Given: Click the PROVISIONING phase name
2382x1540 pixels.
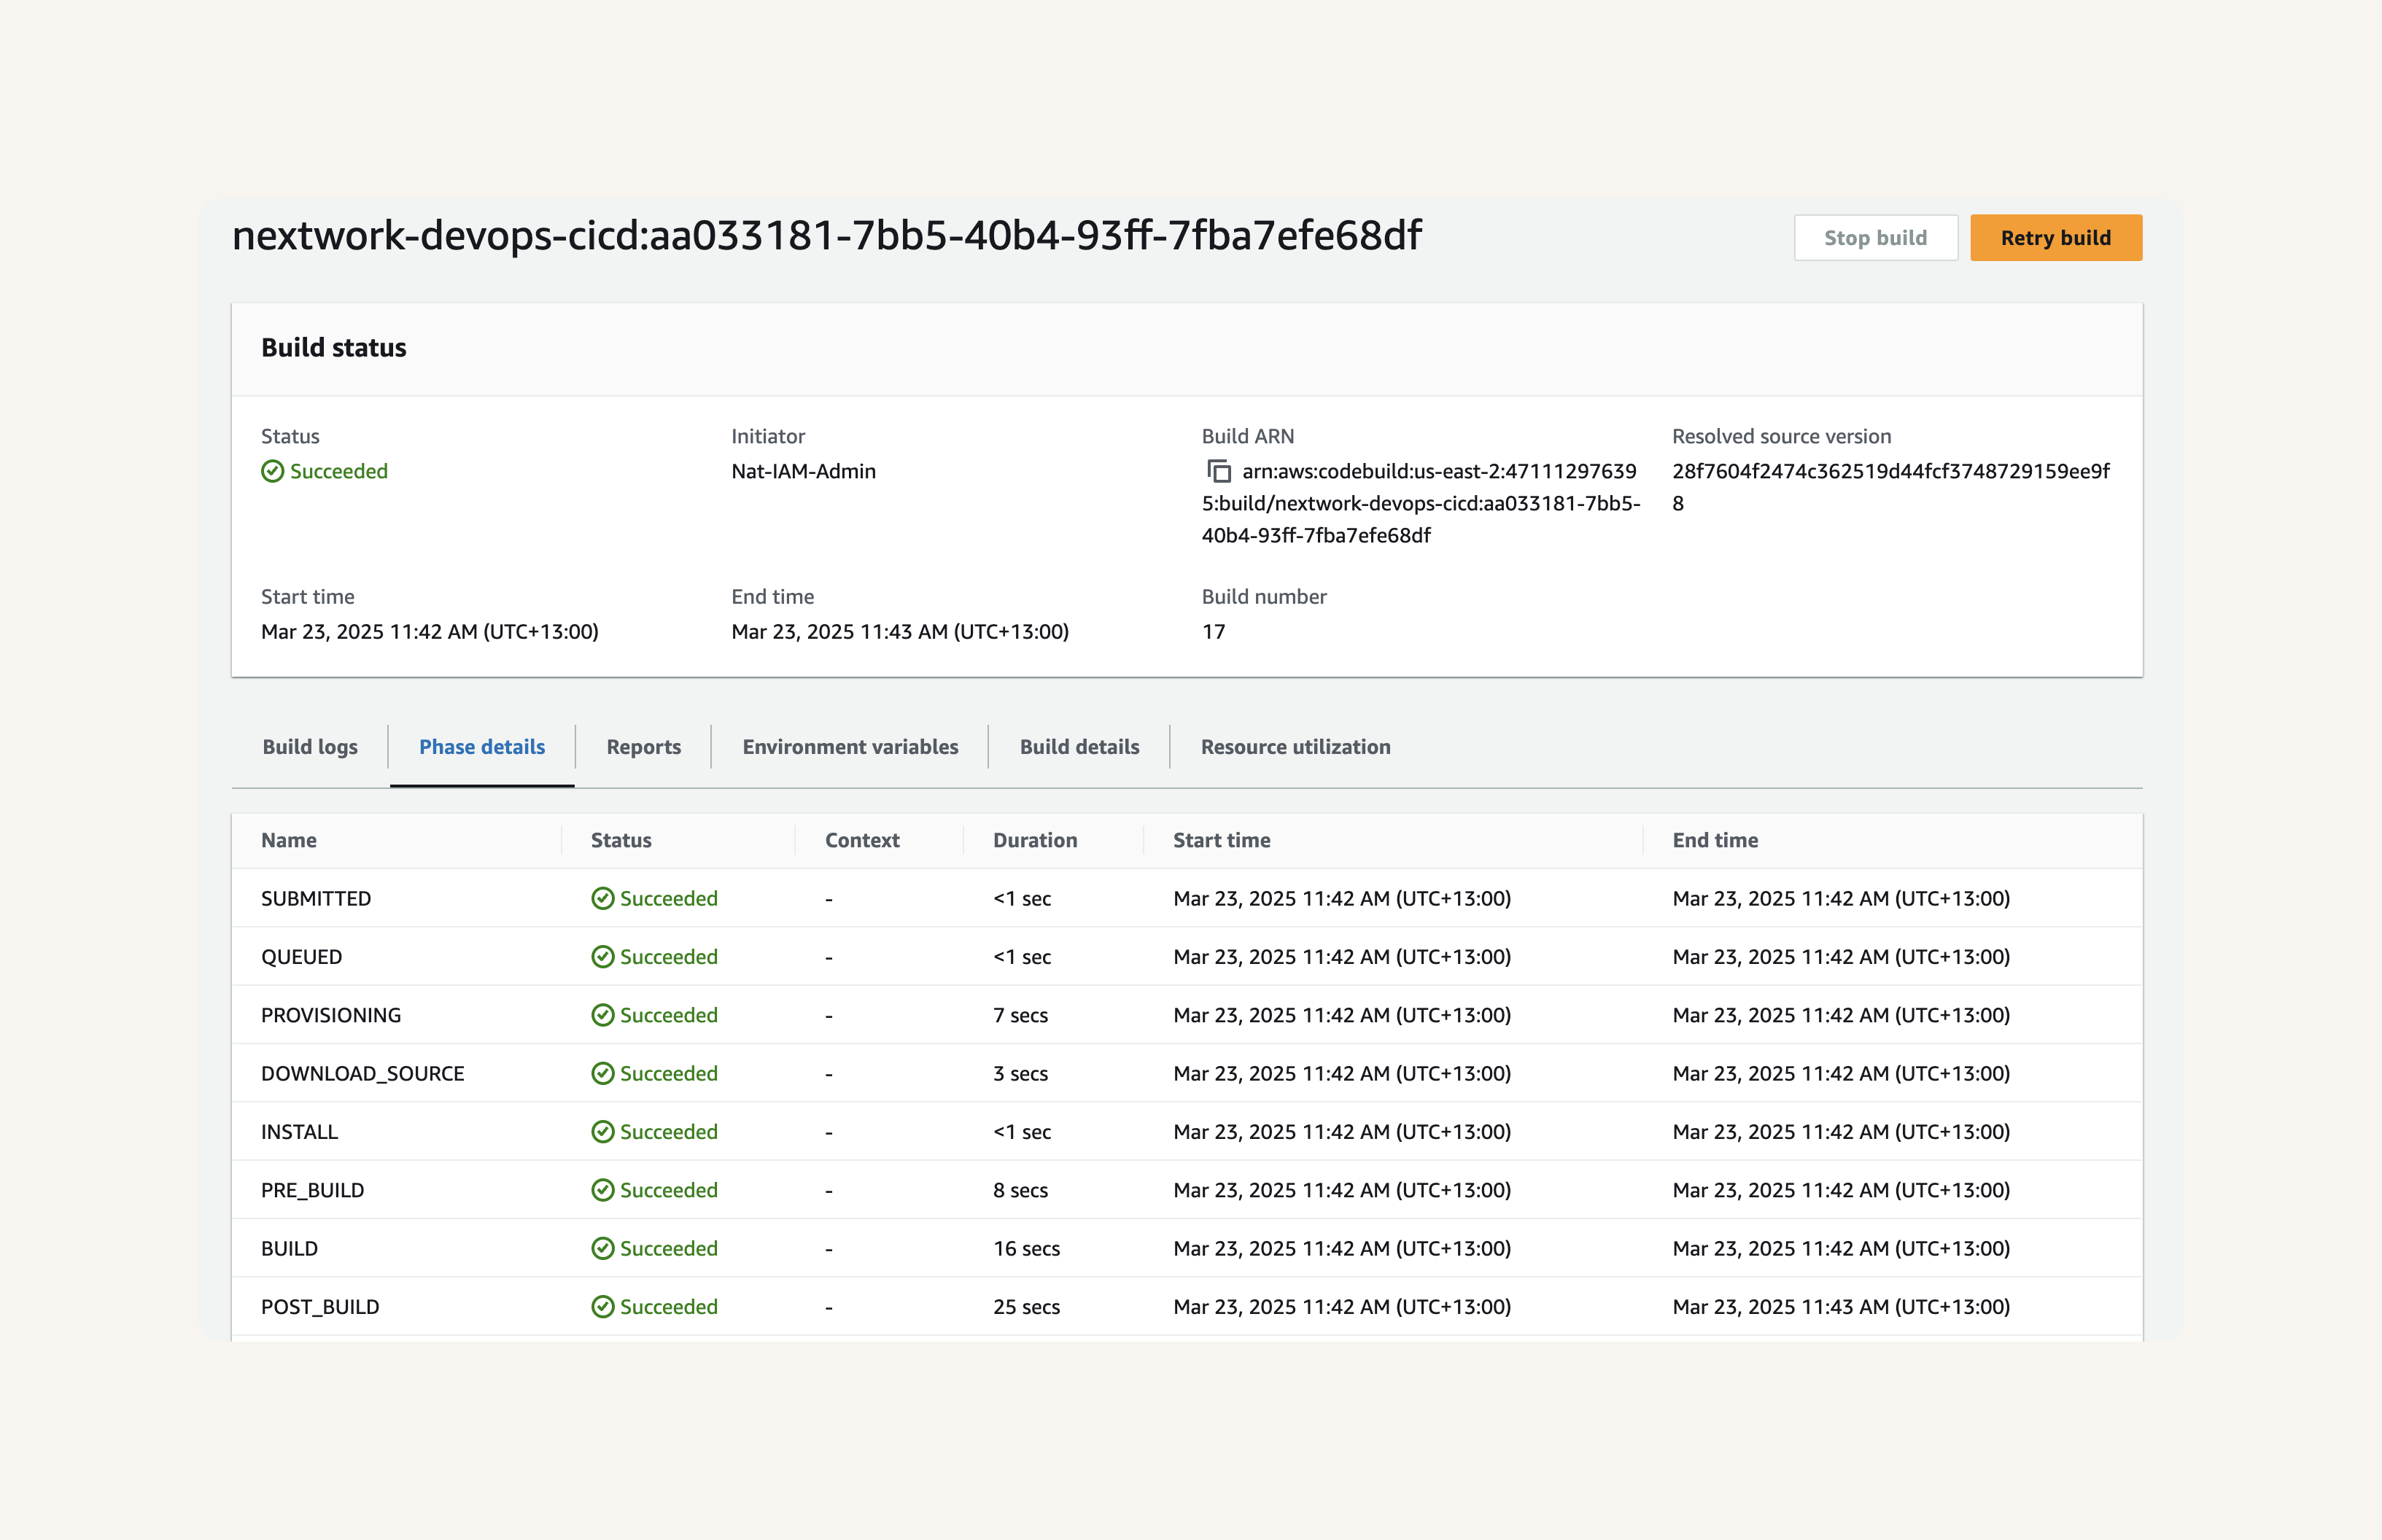Looking at the screenshot, I should 331,1015.
